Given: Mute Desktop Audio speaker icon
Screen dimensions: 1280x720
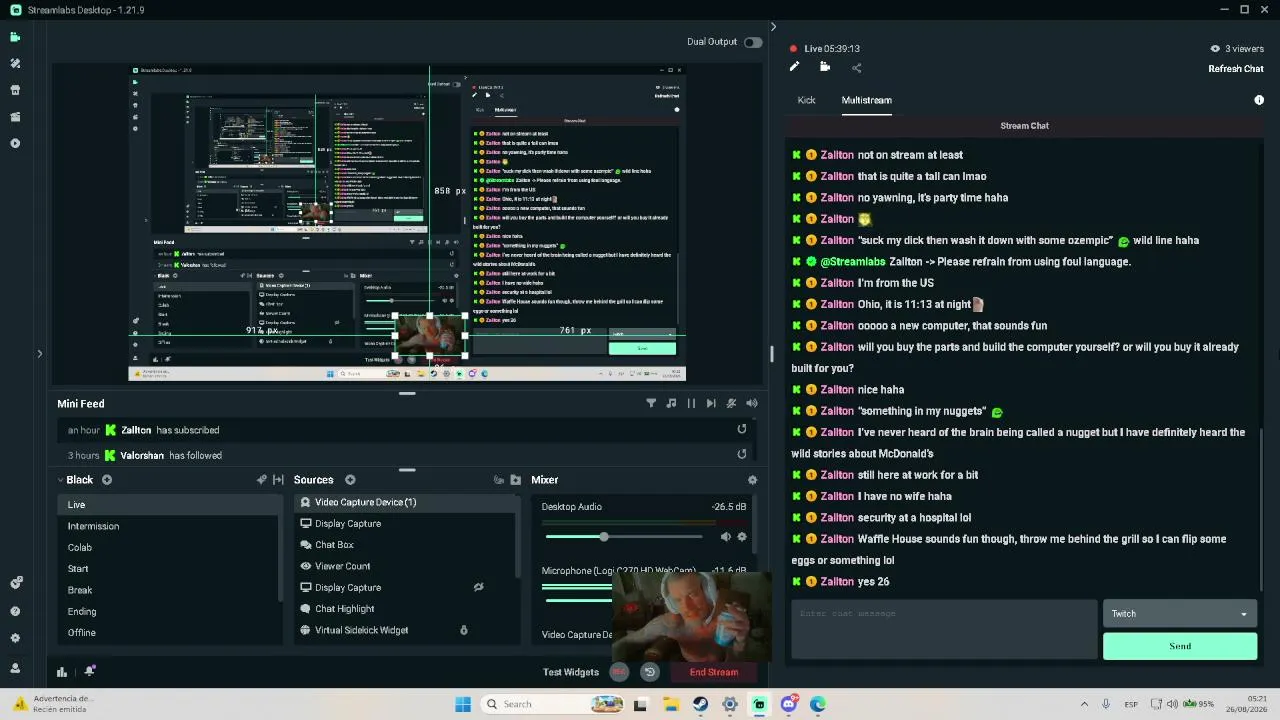Looking at the screenshot, I should 726,537.
